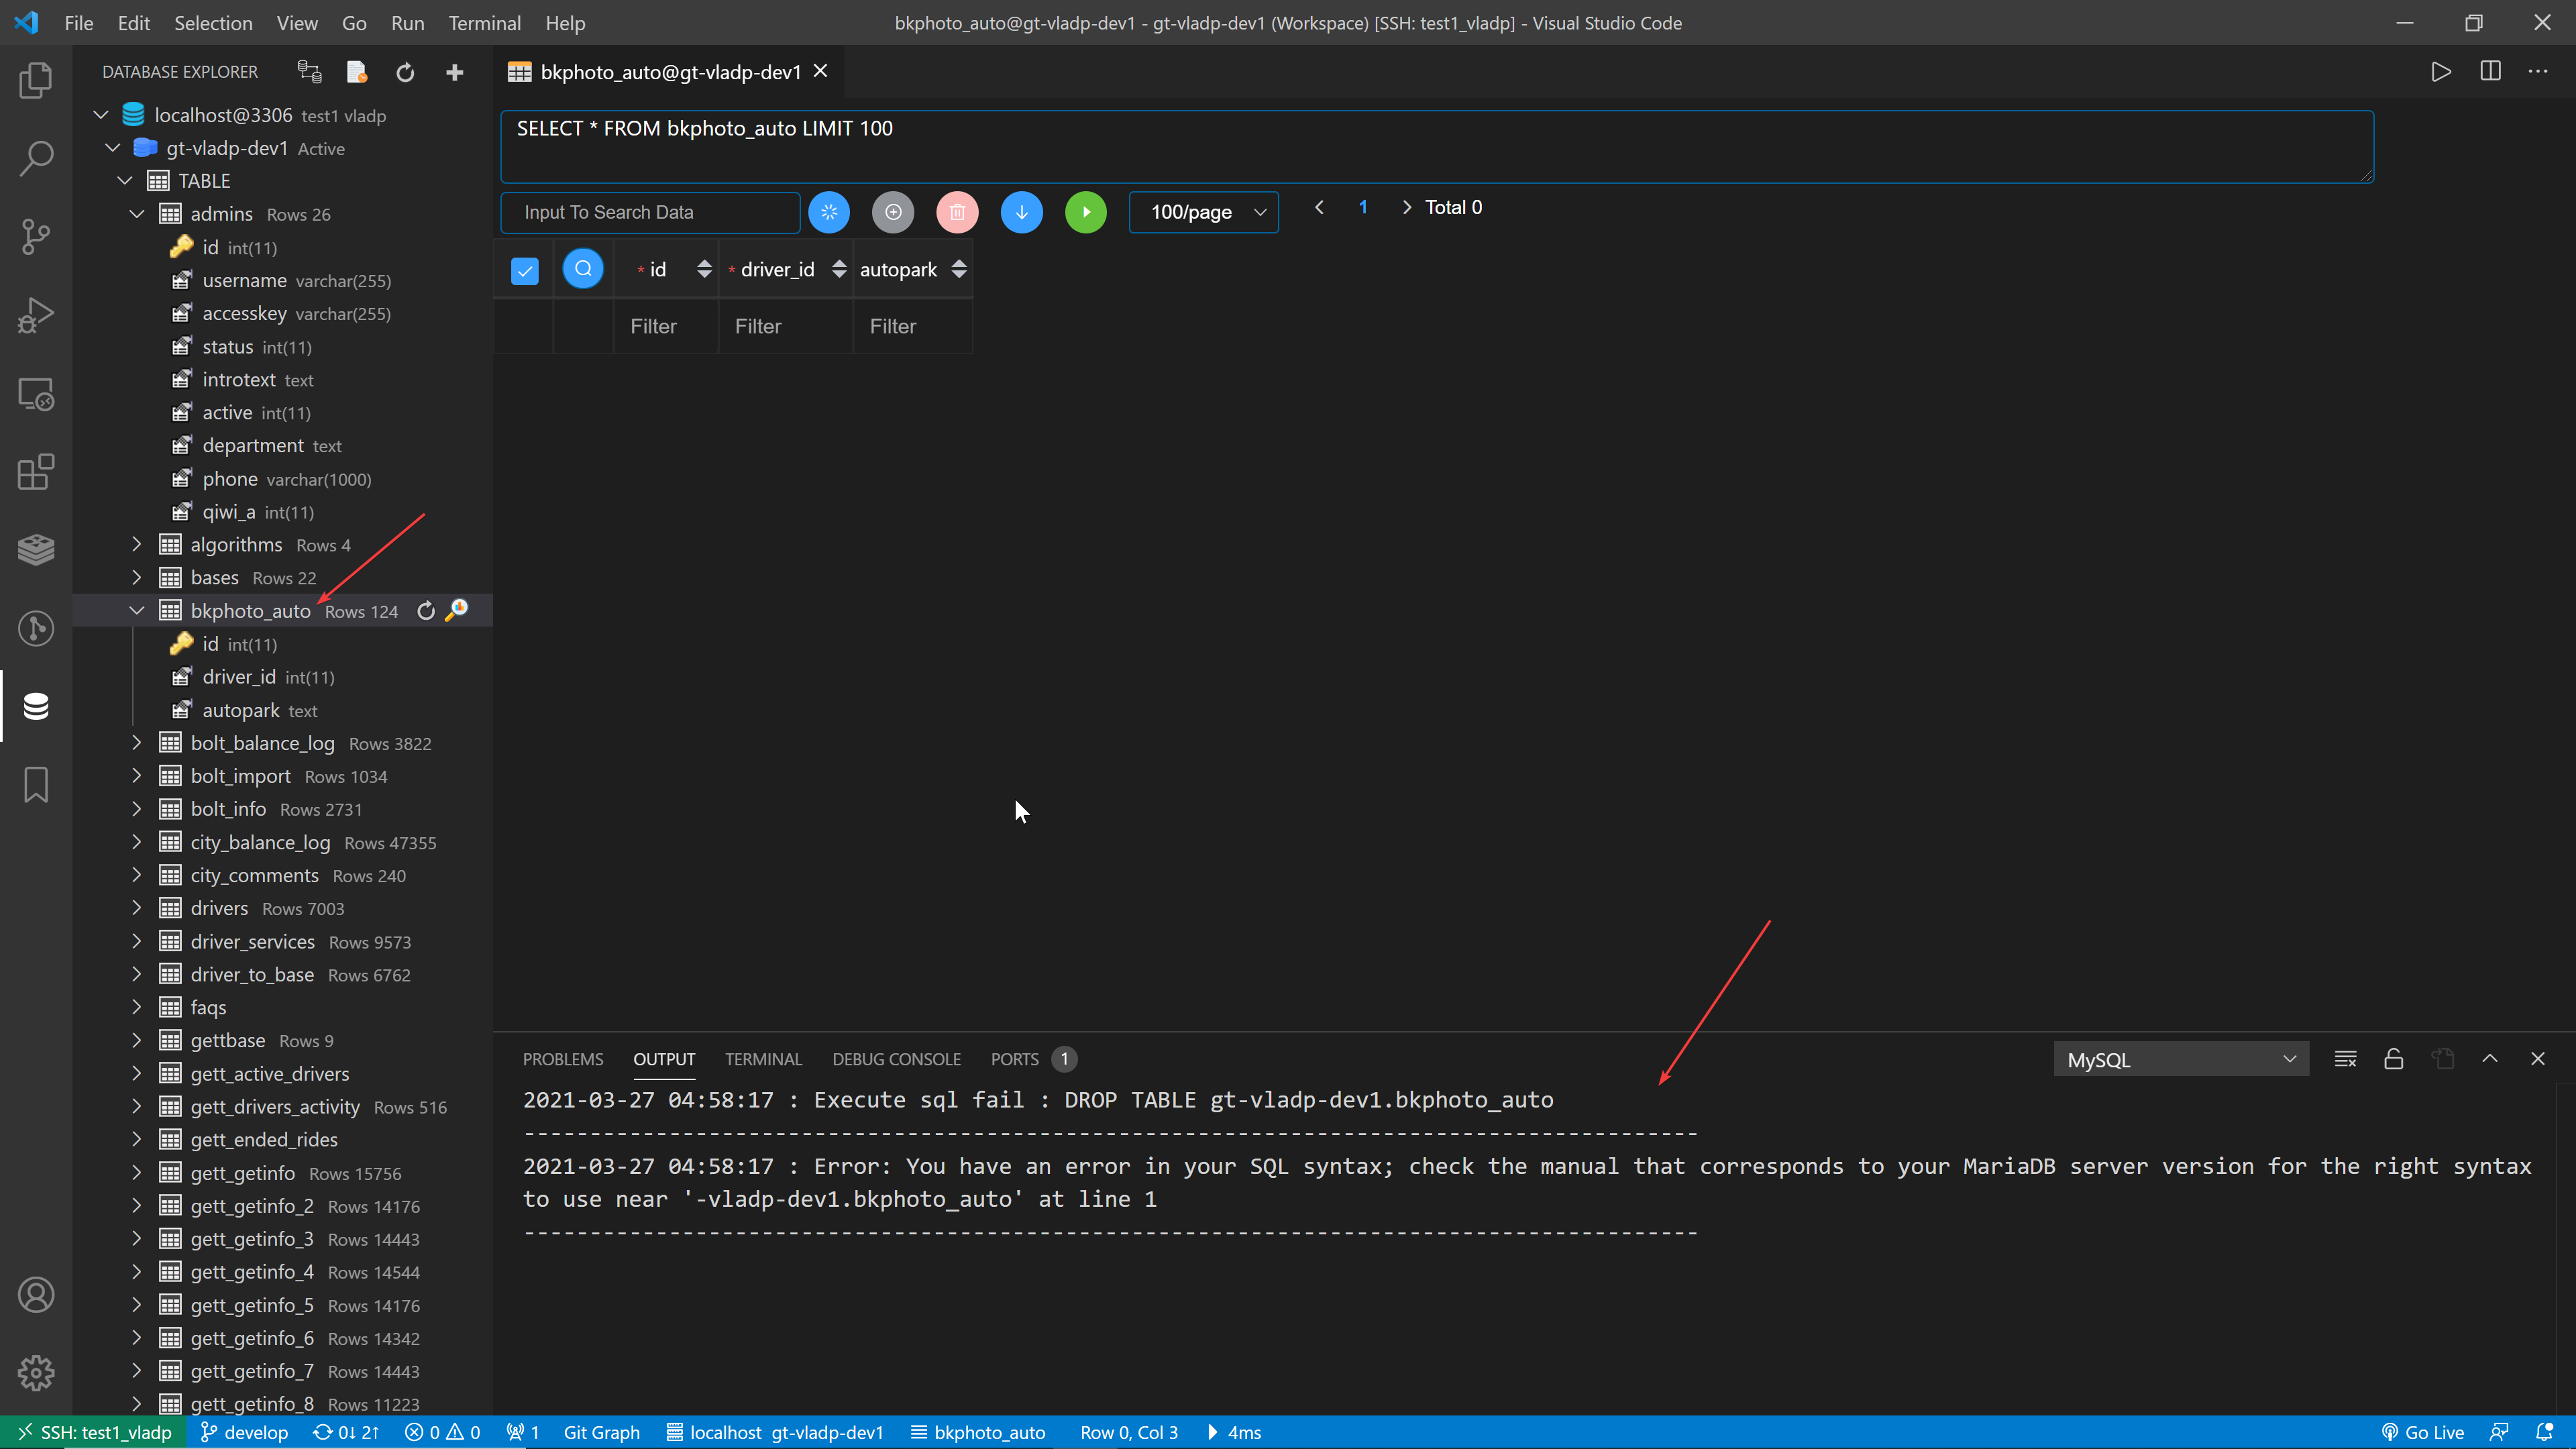Uncheck the select-all rows checkbox

coord(524,269)
